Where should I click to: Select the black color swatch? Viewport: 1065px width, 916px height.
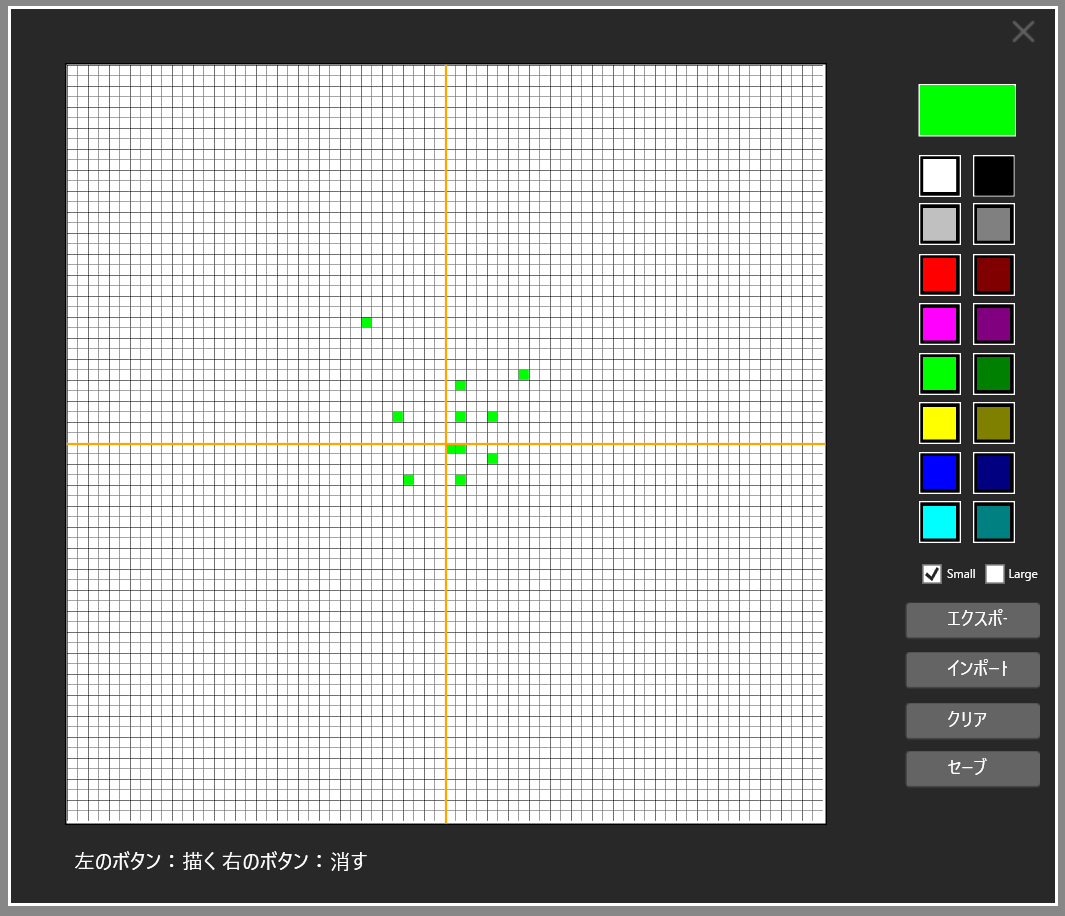994,176
